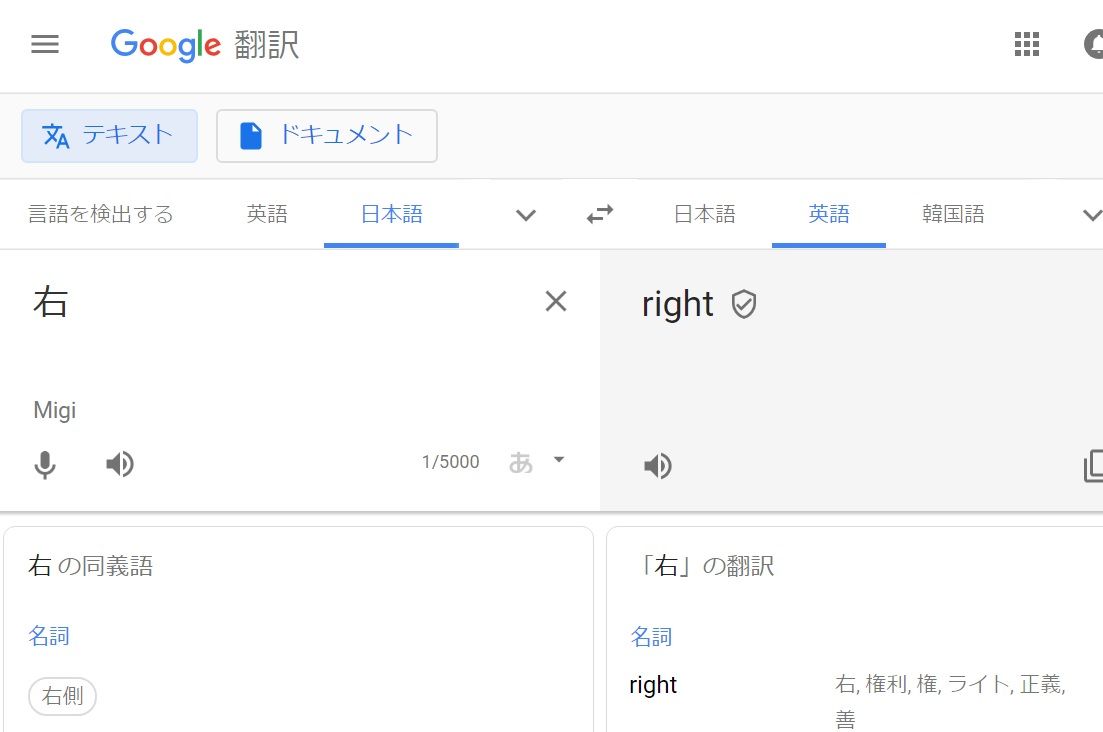Select the テキスト tab

coord(109,135)
